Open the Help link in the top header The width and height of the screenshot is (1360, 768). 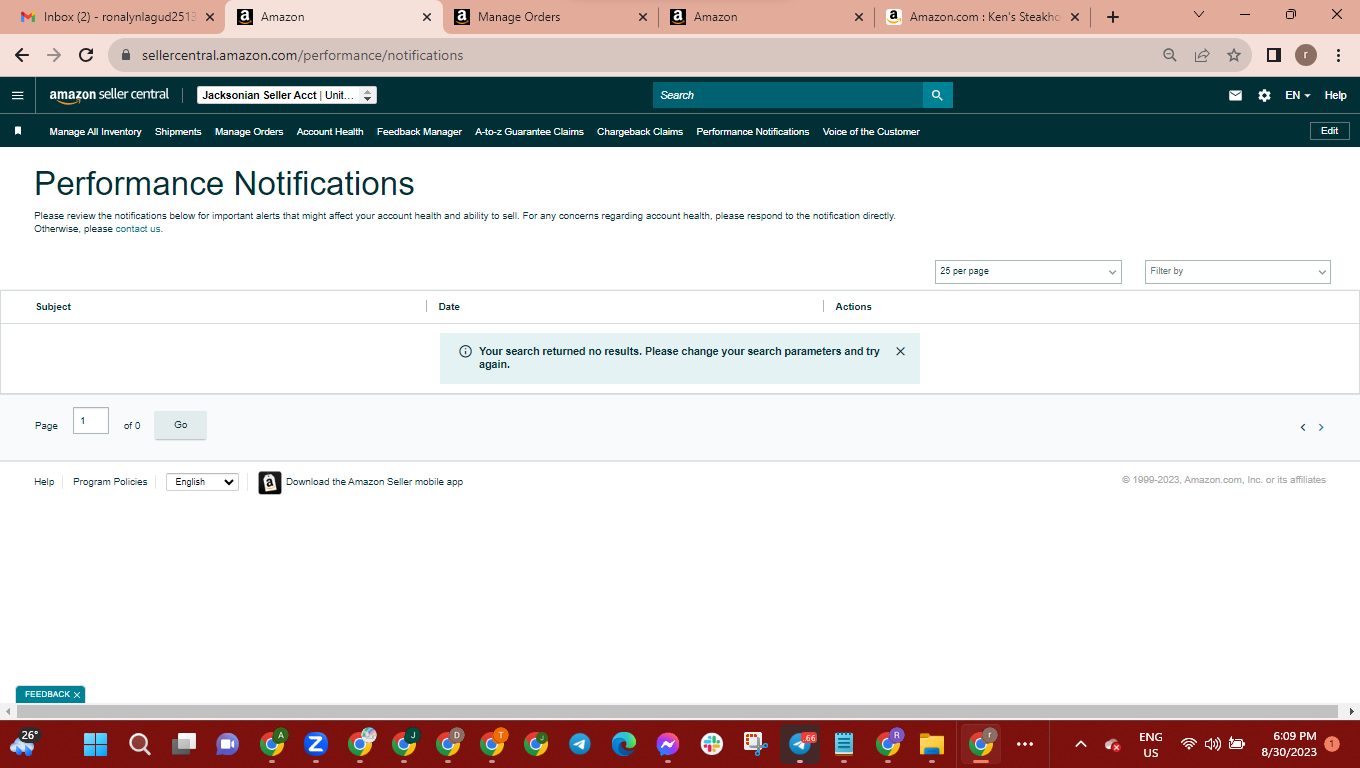pyautogui.click(x=1336, y=95)
